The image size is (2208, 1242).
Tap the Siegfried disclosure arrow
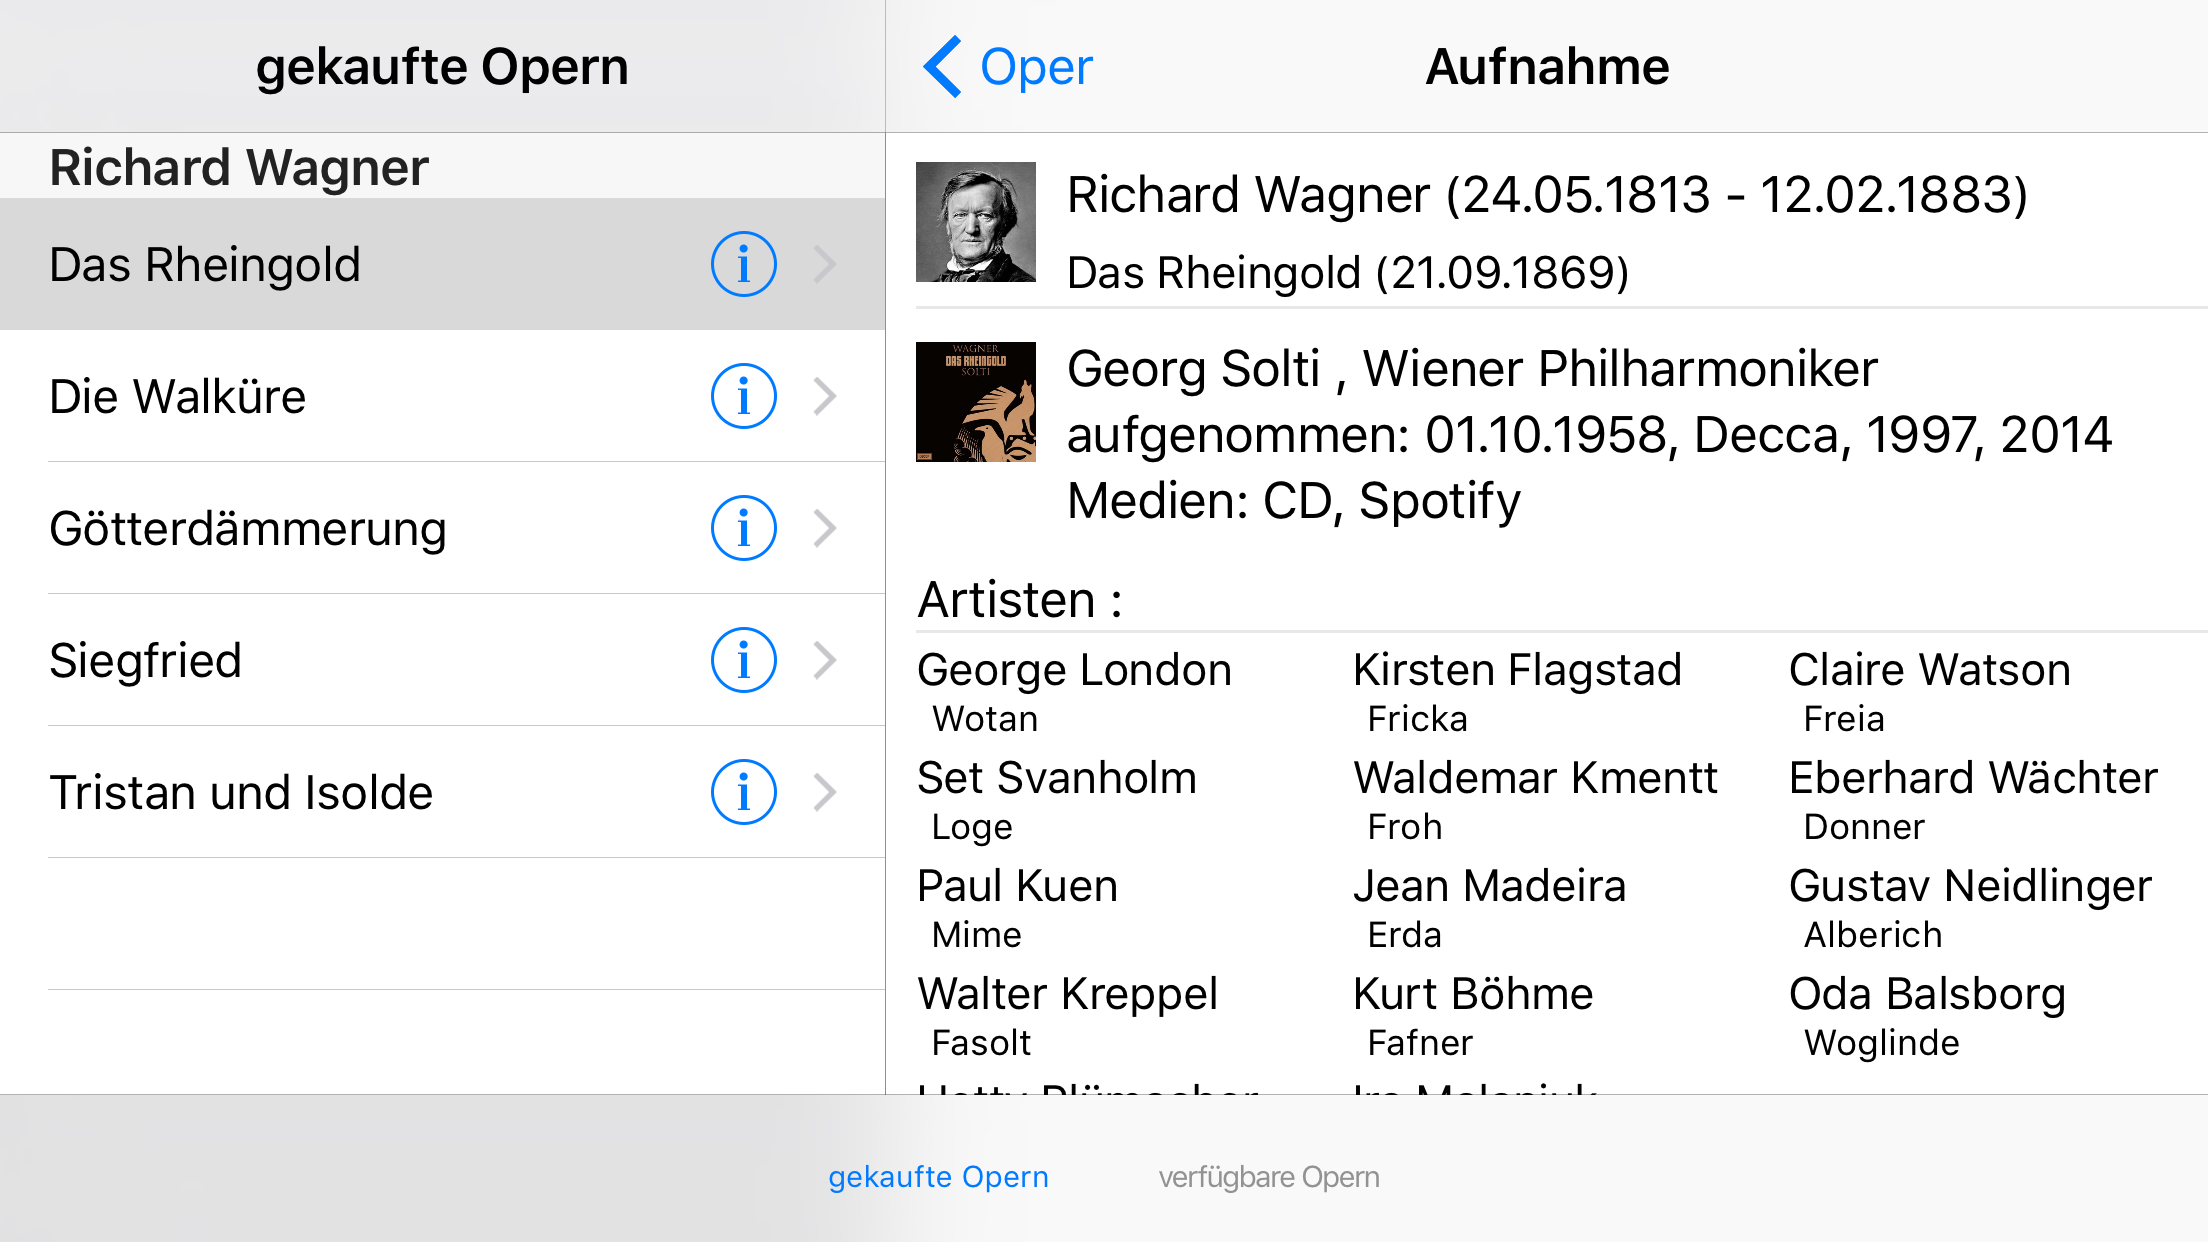point(825,660)
